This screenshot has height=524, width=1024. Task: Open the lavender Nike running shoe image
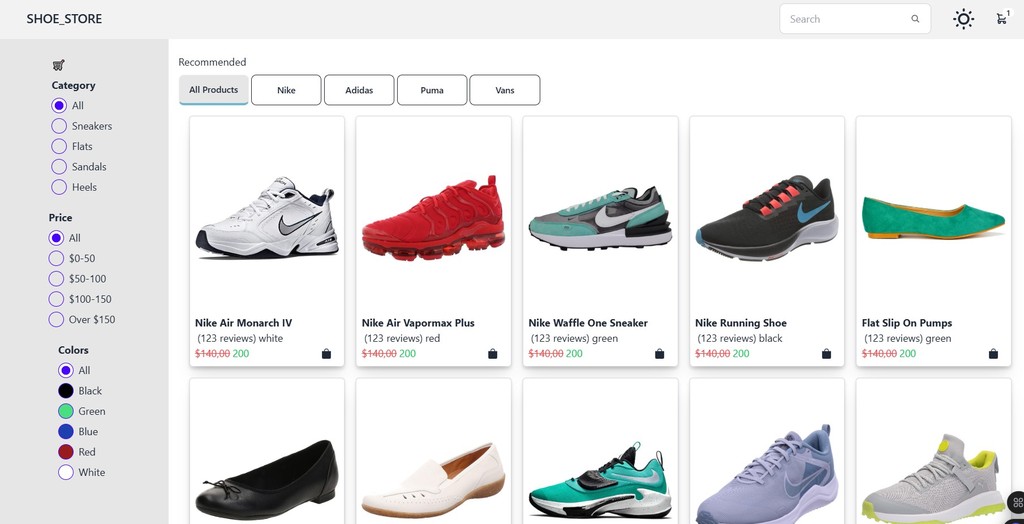(767, 475)
